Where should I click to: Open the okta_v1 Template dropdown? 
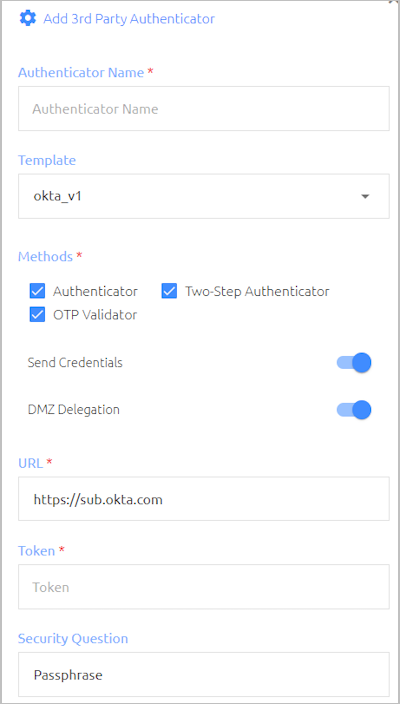click(x=204, y=196)
